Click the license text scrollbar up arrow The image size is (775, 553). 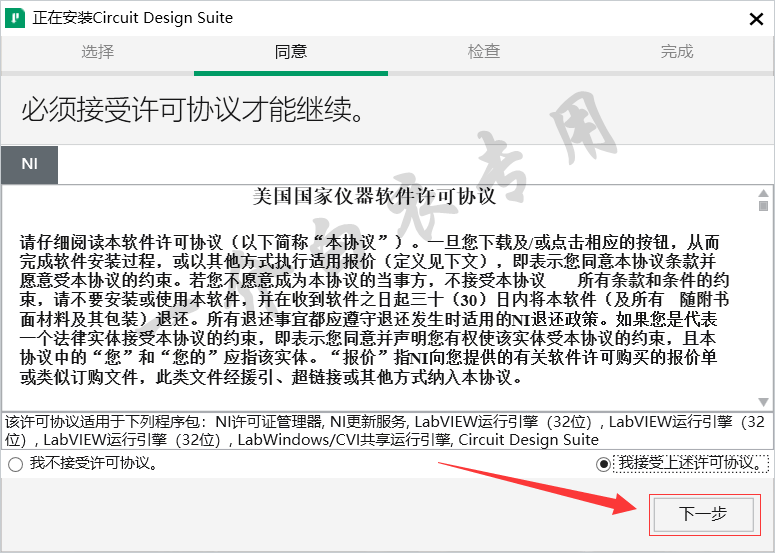click(763, 193)
